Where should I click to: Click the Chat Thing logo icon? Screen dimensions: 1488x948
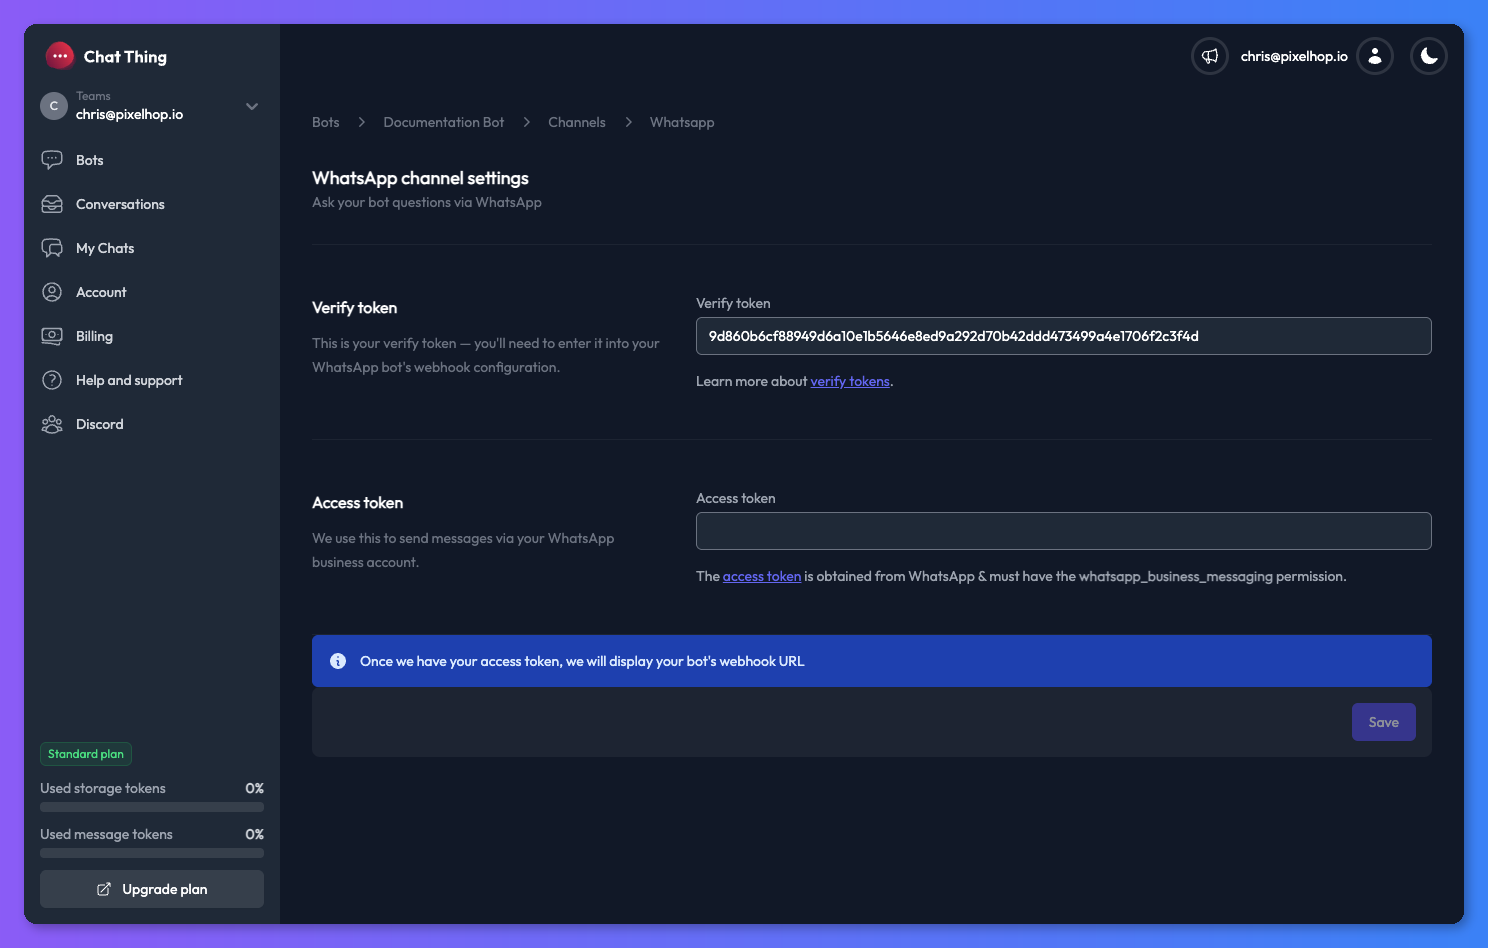(60, 56)
